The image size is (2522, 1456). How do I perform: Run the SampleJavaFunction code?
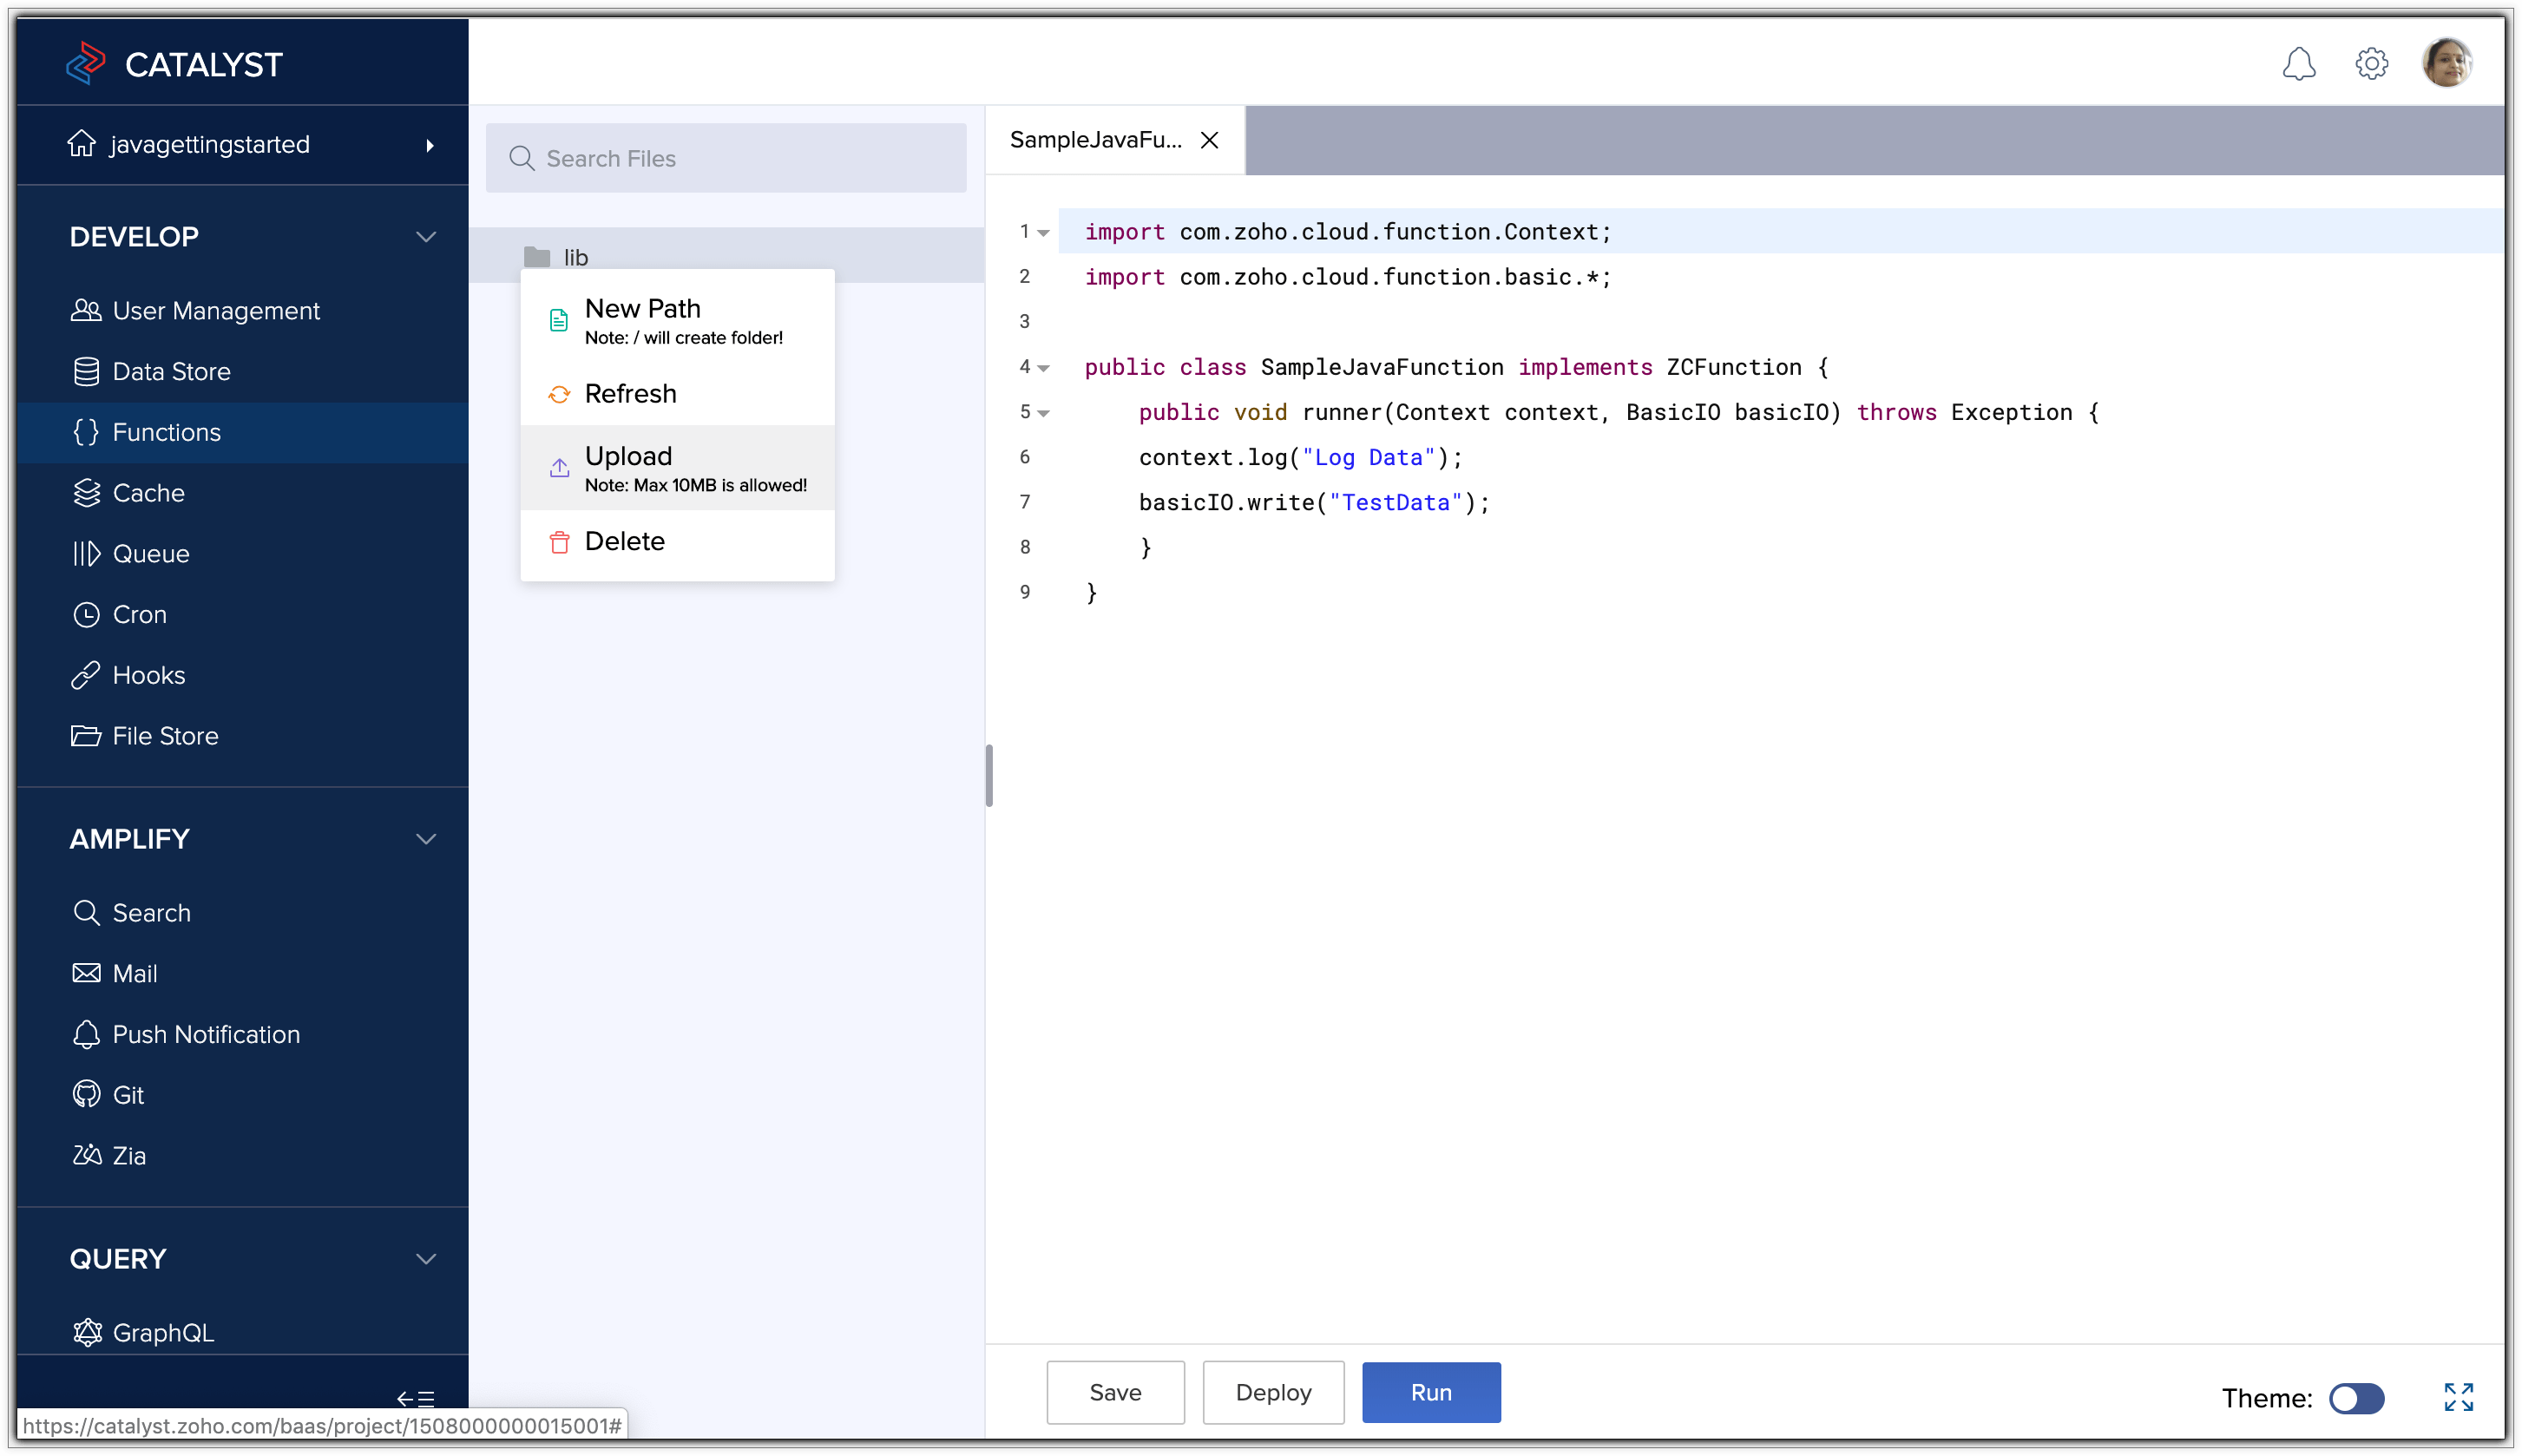point(1430,1392)
